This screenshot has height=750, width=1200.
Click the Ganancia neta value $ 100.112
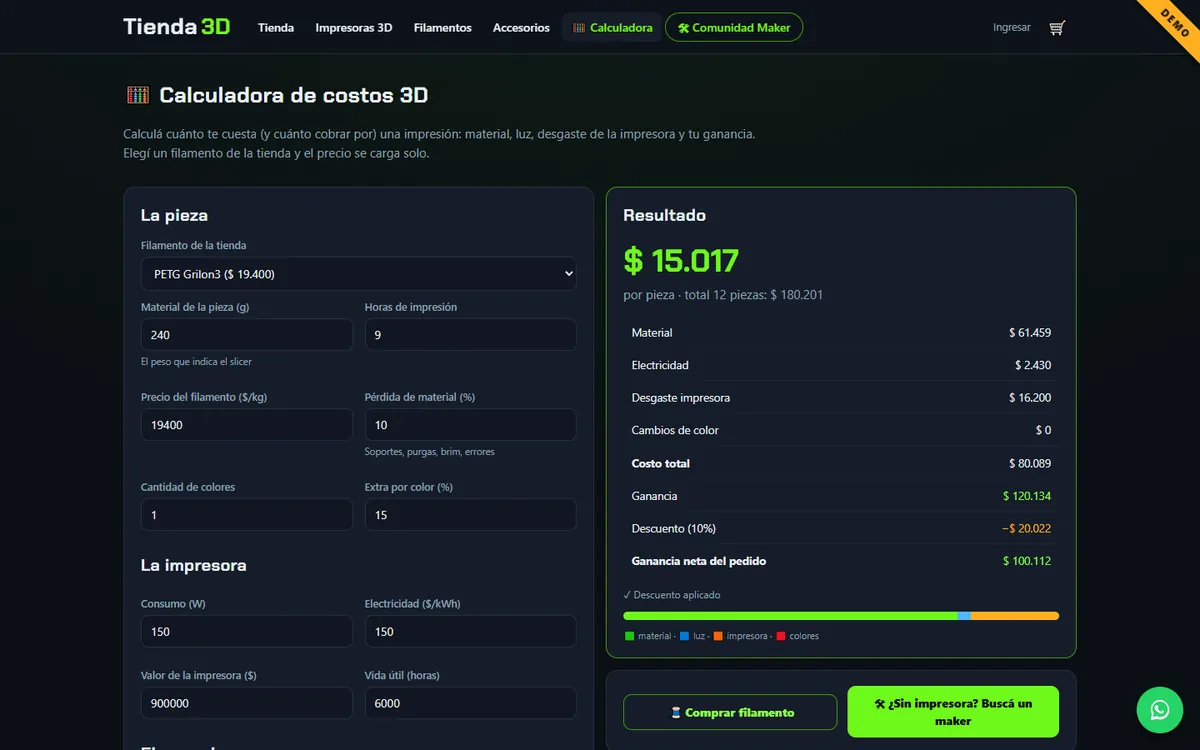[x=1027, y=562]
